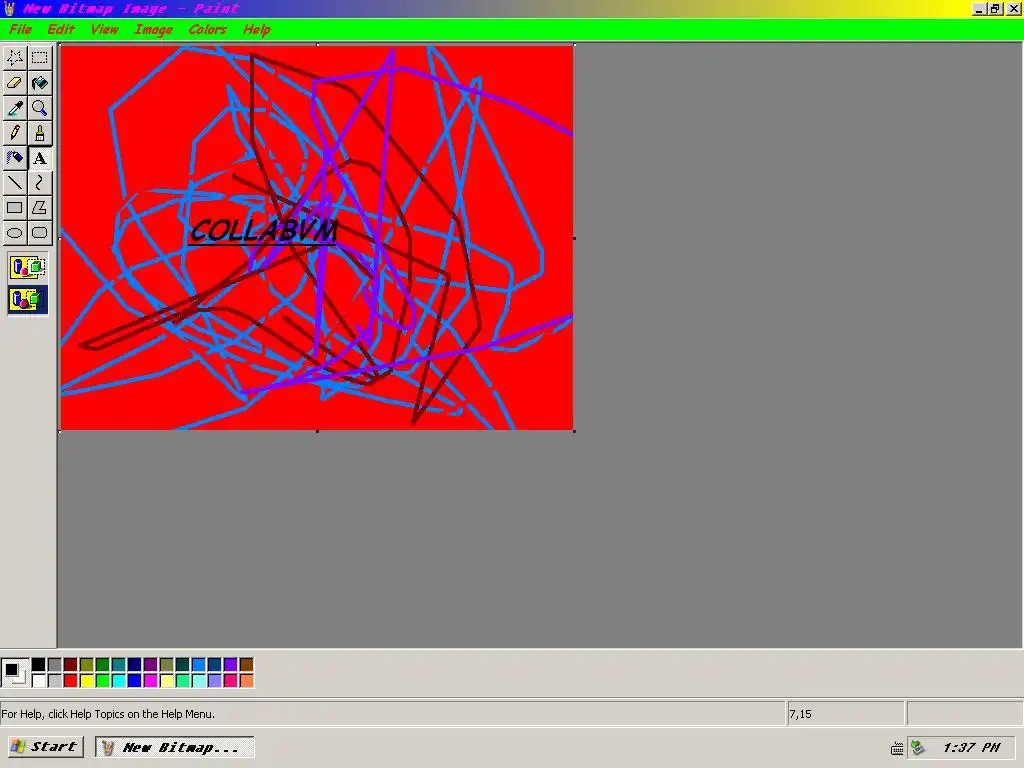The width and height of the screenshot is (1024, 768).
Task: Click the keyboard icon in system tray
Action: [x=897, y=748]
